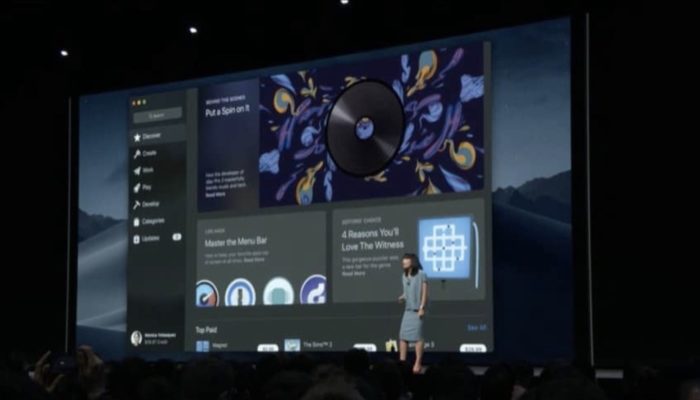The image size is (700, 400).
Task: Click the spinning vinyl record artwork
Action: [x=365, y=128]
